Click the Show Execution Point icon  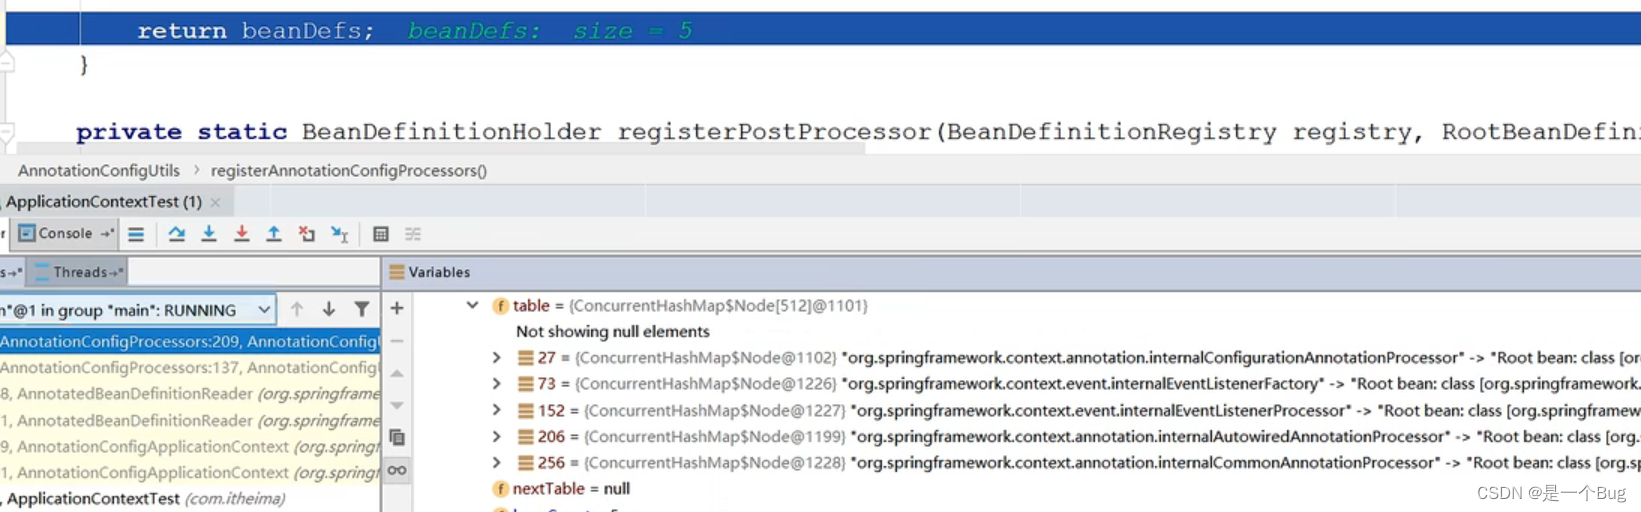136,234
